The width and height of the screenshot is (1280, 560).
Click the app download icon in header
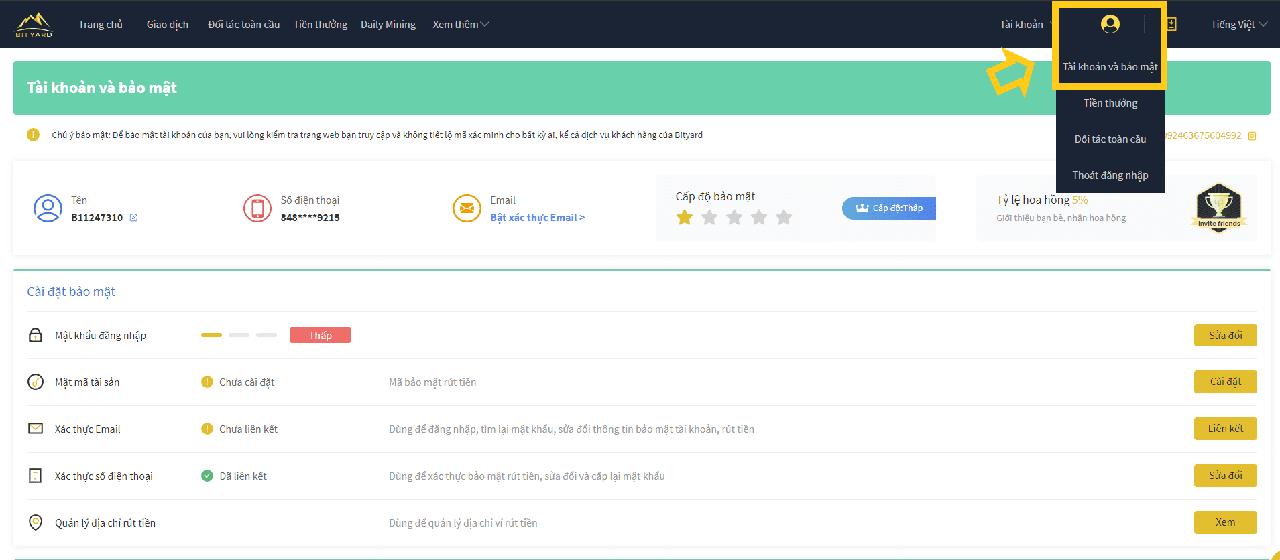click(x=1171, y=24)
